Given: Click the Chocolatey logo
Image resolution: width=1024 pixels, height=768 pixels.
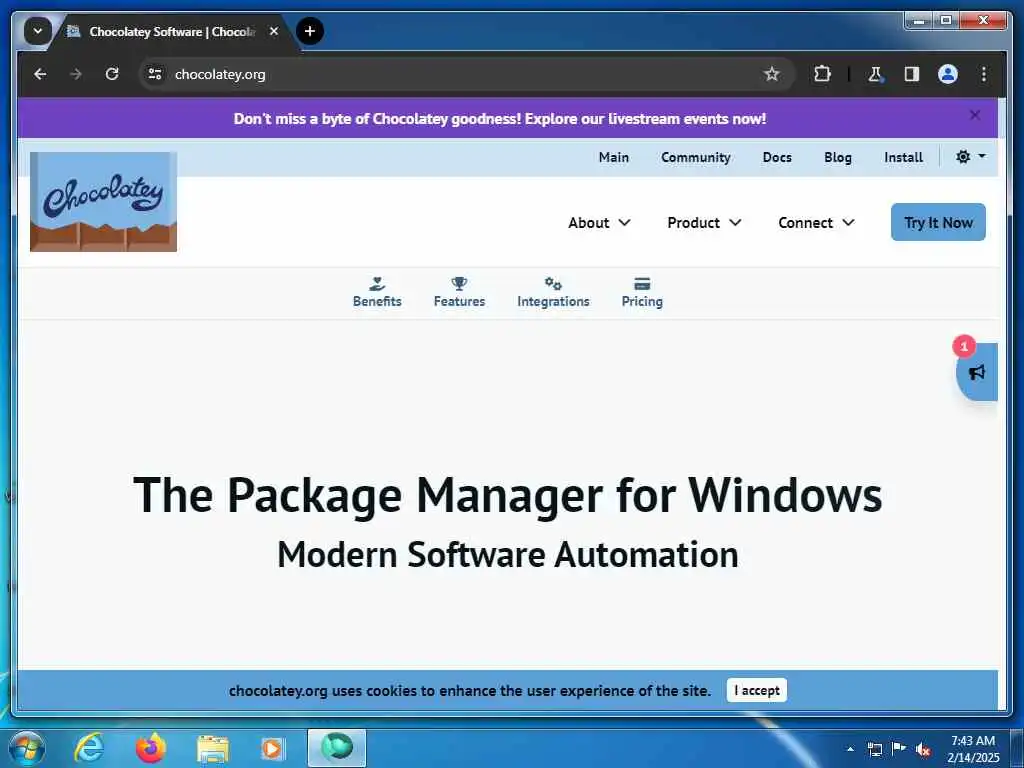Looking at the screenshot, I should click(103, 201).
